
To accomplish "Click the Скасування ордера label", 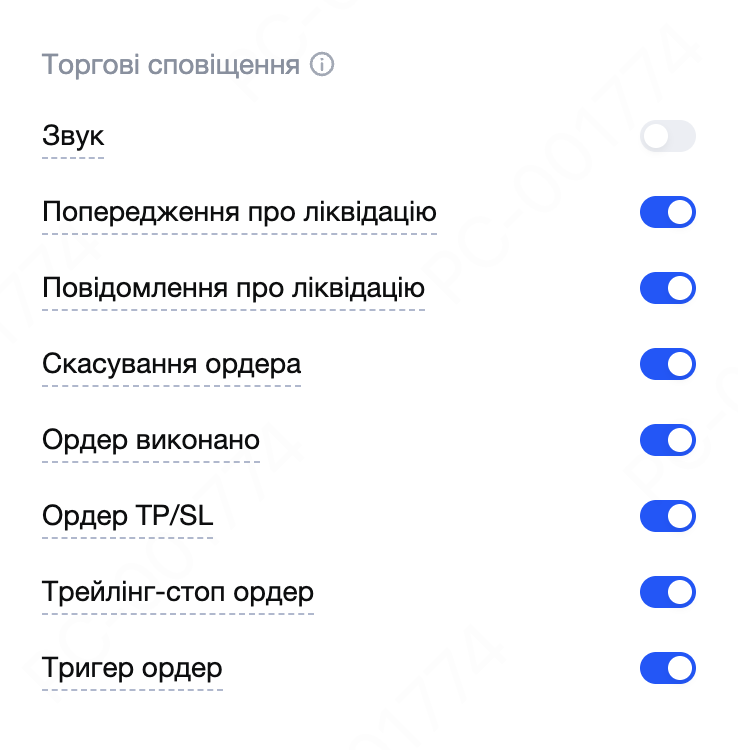I will pyautogui.click(x=171, y=364).
